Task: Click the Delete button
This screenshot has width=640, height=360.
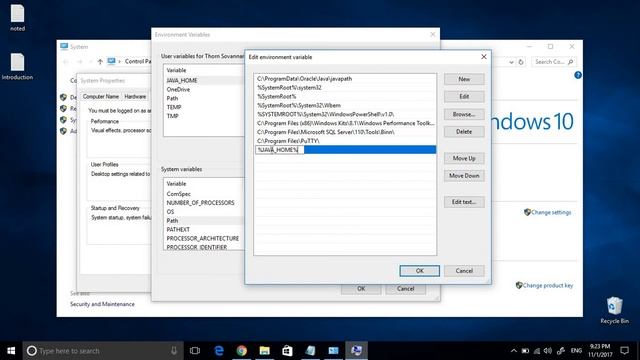Action: point(464,132)
